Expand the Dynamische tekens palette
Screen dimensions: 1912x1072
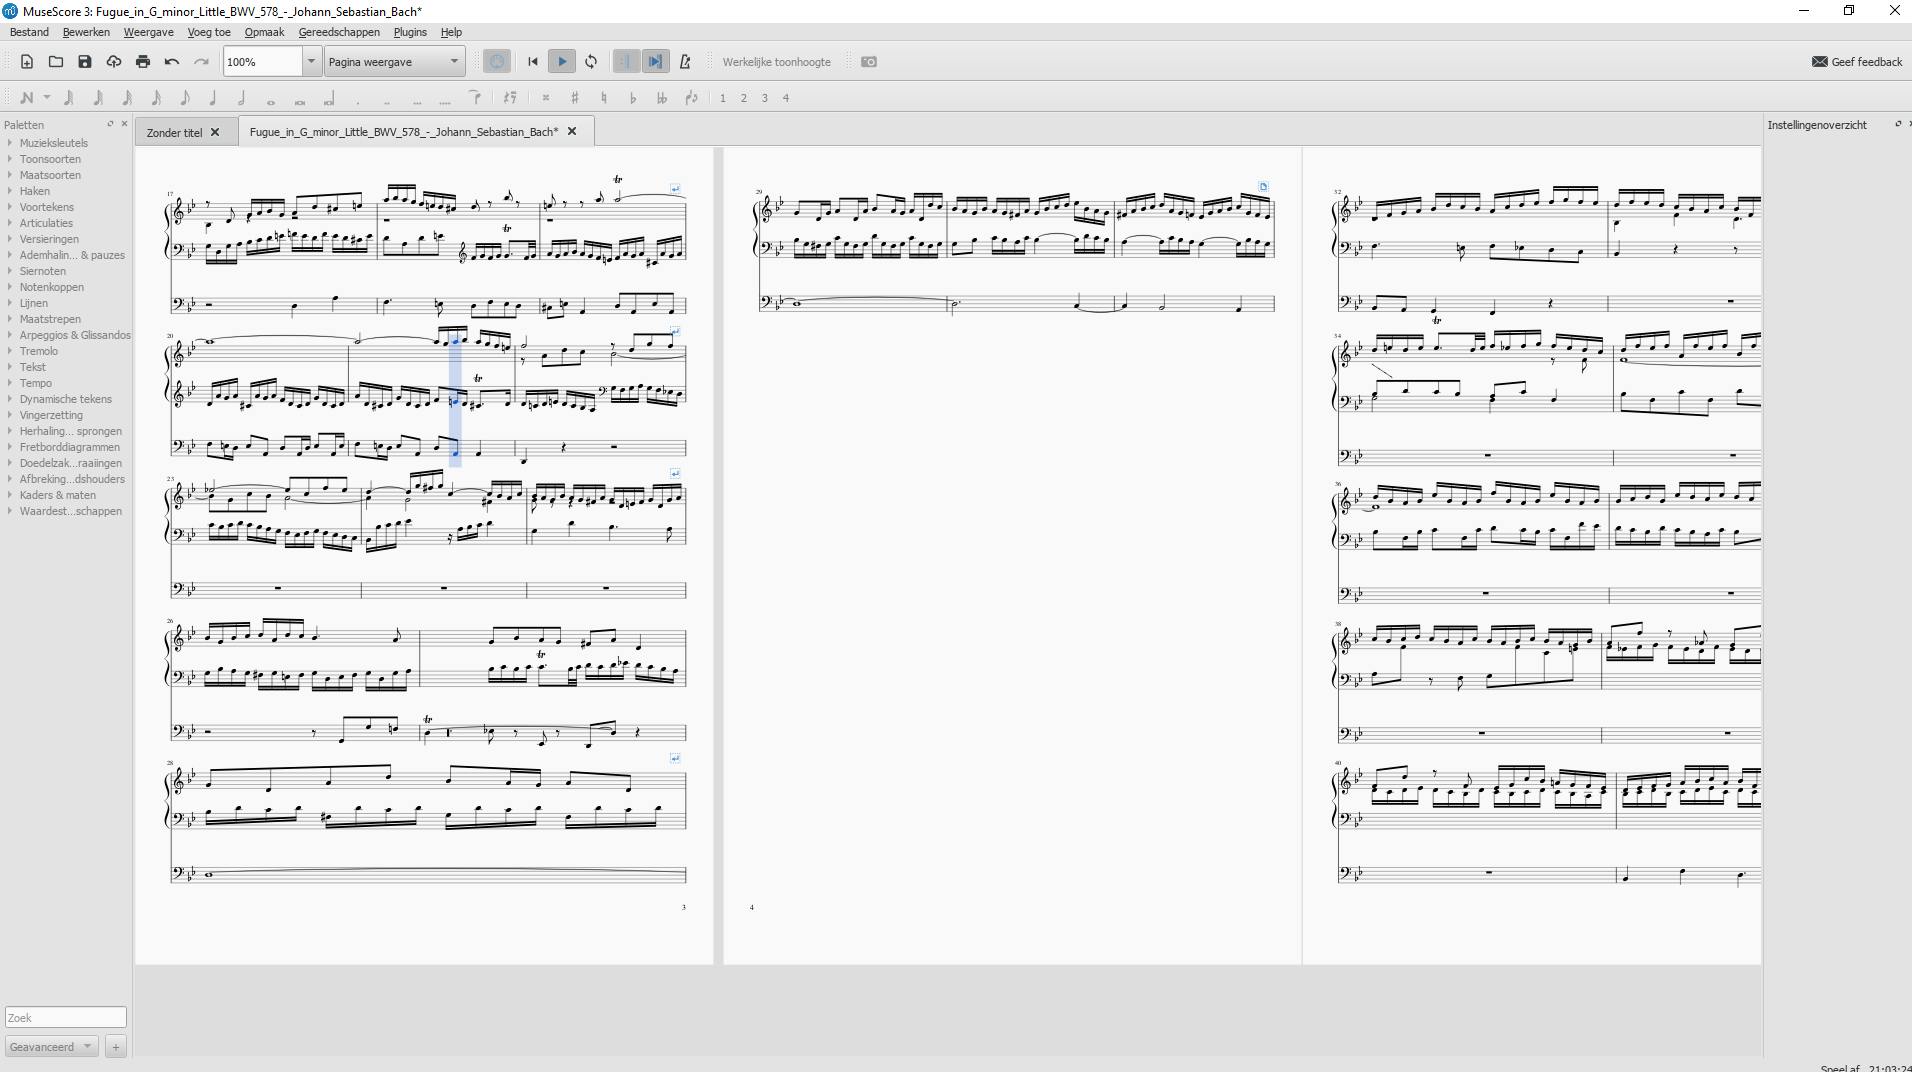click(65, 399)
